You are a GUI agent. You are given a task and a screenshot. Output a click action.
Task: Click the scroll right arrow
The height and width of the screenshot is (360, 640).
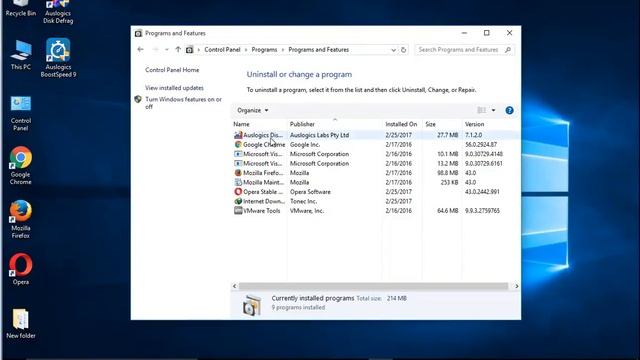[516, 286]
